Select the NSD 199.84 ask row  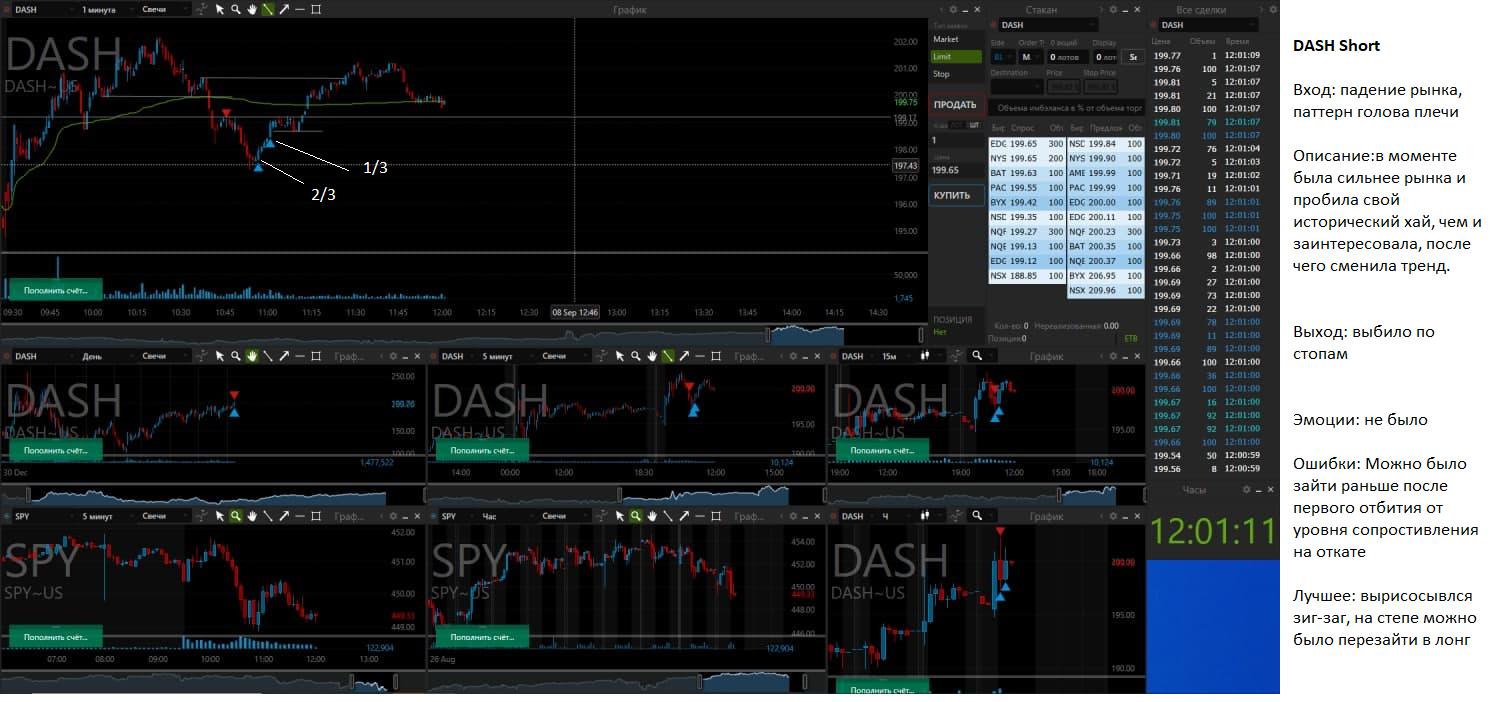pos(1106,144)
